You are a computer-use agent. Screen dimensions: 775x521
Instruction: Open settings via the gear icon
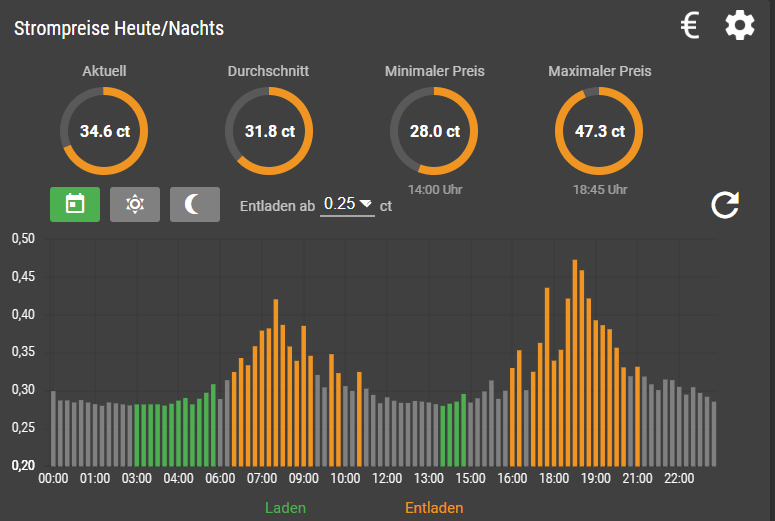[740, 26]
